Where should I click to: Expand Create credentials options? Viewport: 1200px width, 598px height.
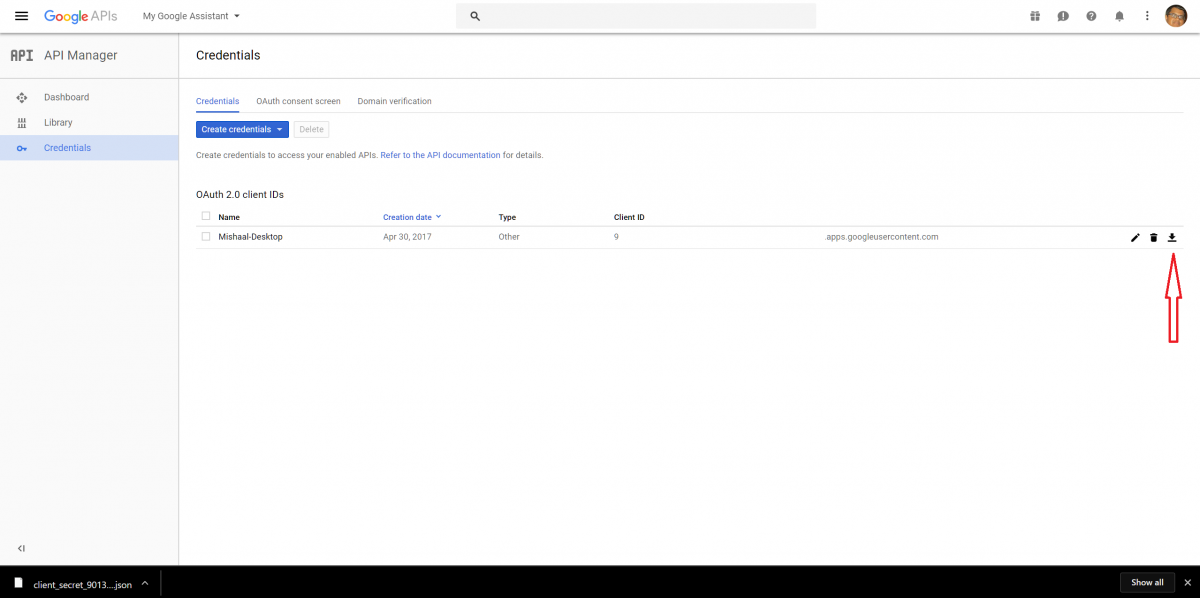pos(241,129)
